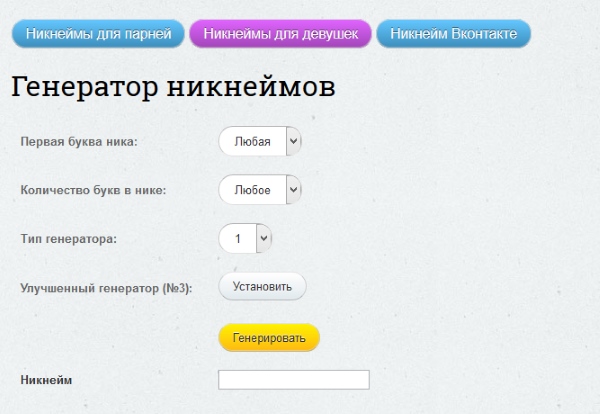This screenshot has width=600, height=414.
Task: Select the 'Любая' first letter combo box
Action: [252, 142]
